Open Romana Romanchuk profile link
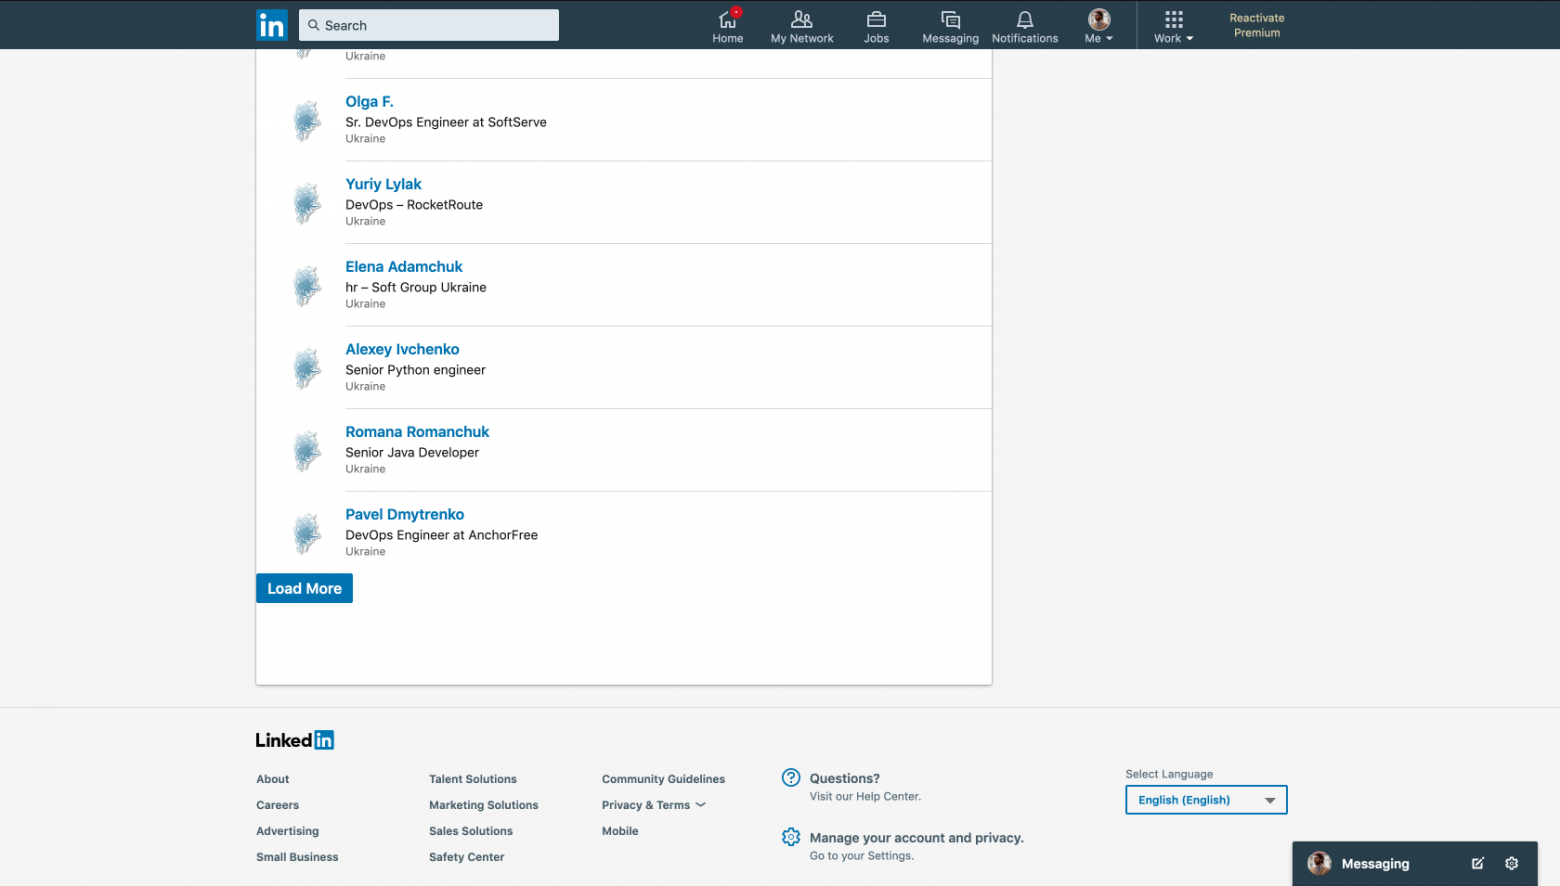Viewport: 1560px width, 886px height. pos(417,432)
